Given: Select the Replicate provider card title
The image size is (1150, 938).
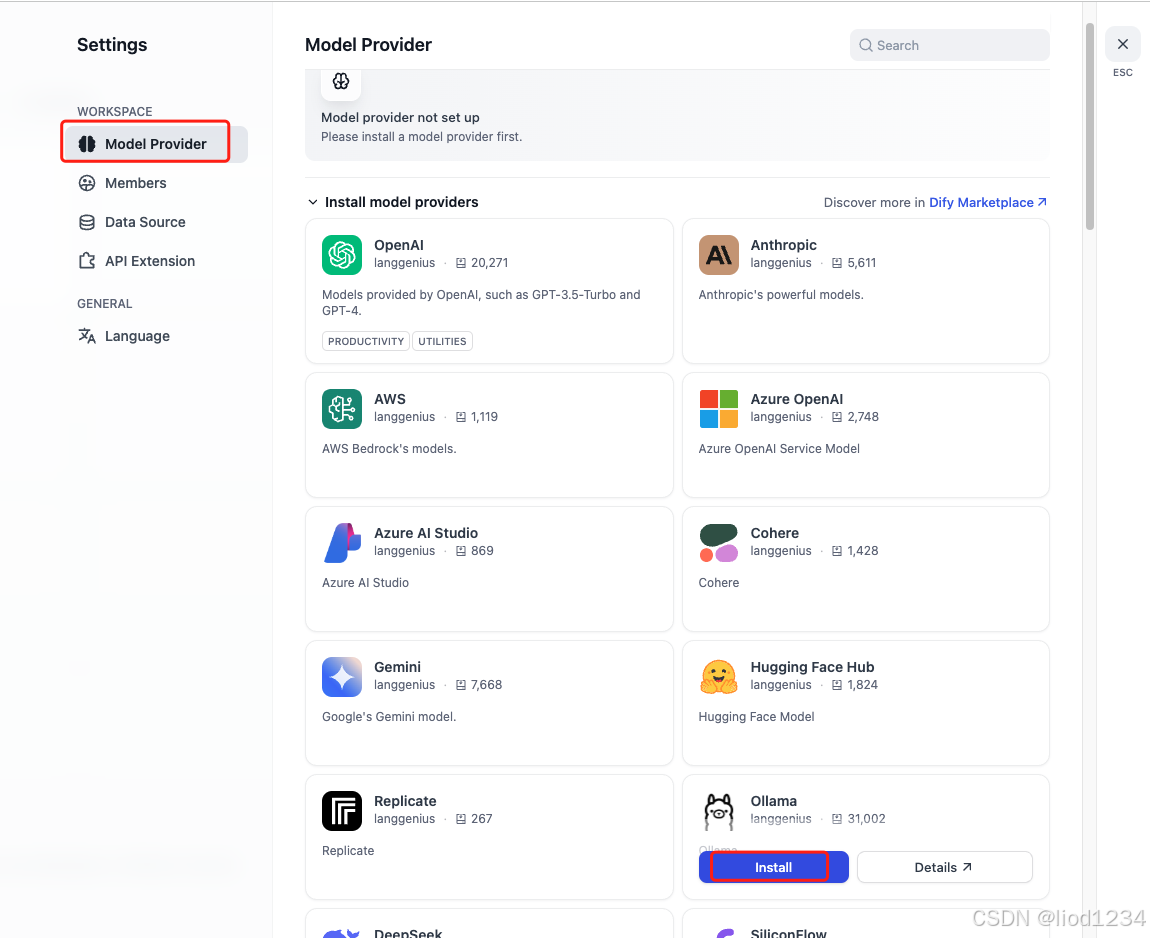Looking at the screenshot, I should [406, 802].
